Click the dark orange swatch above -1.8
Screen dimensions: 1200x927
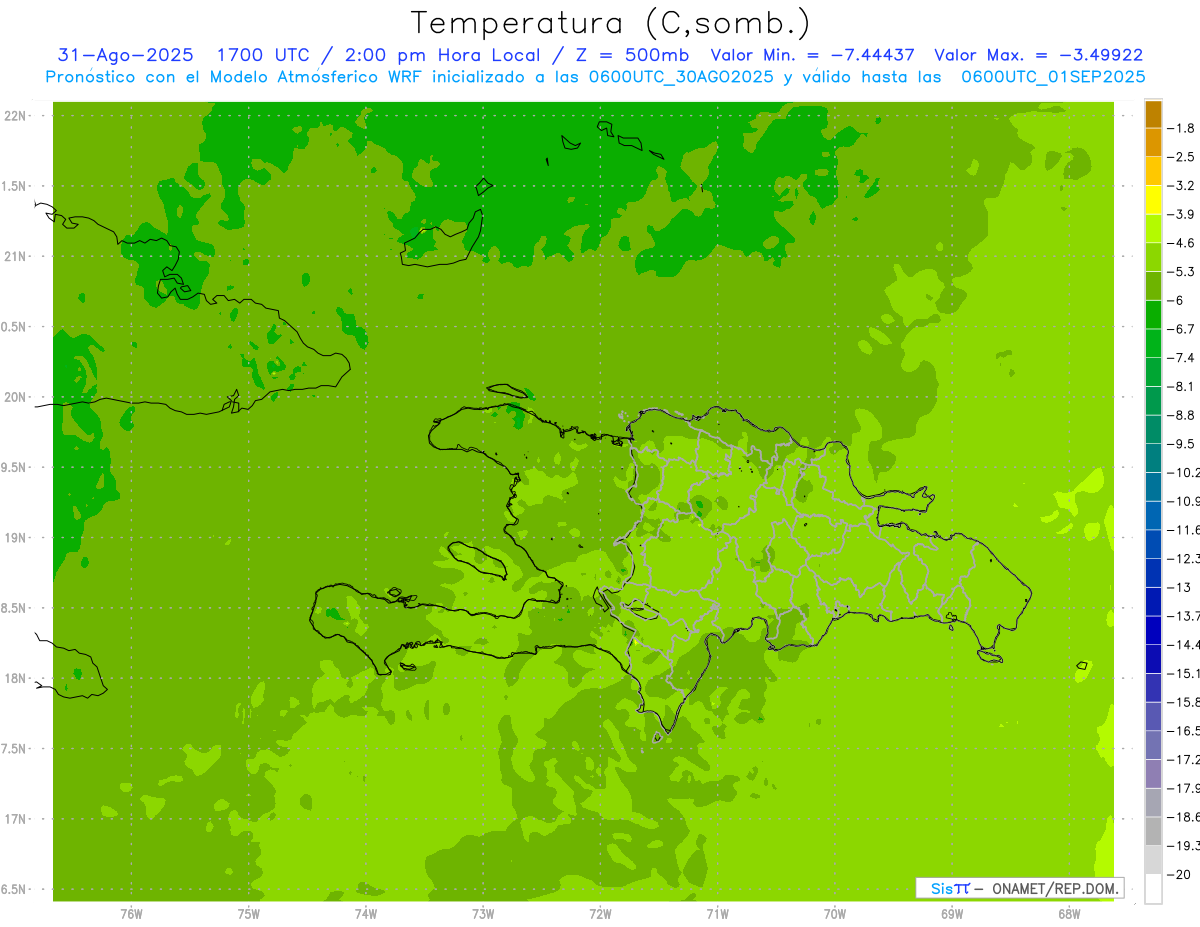click(1153, 114)
